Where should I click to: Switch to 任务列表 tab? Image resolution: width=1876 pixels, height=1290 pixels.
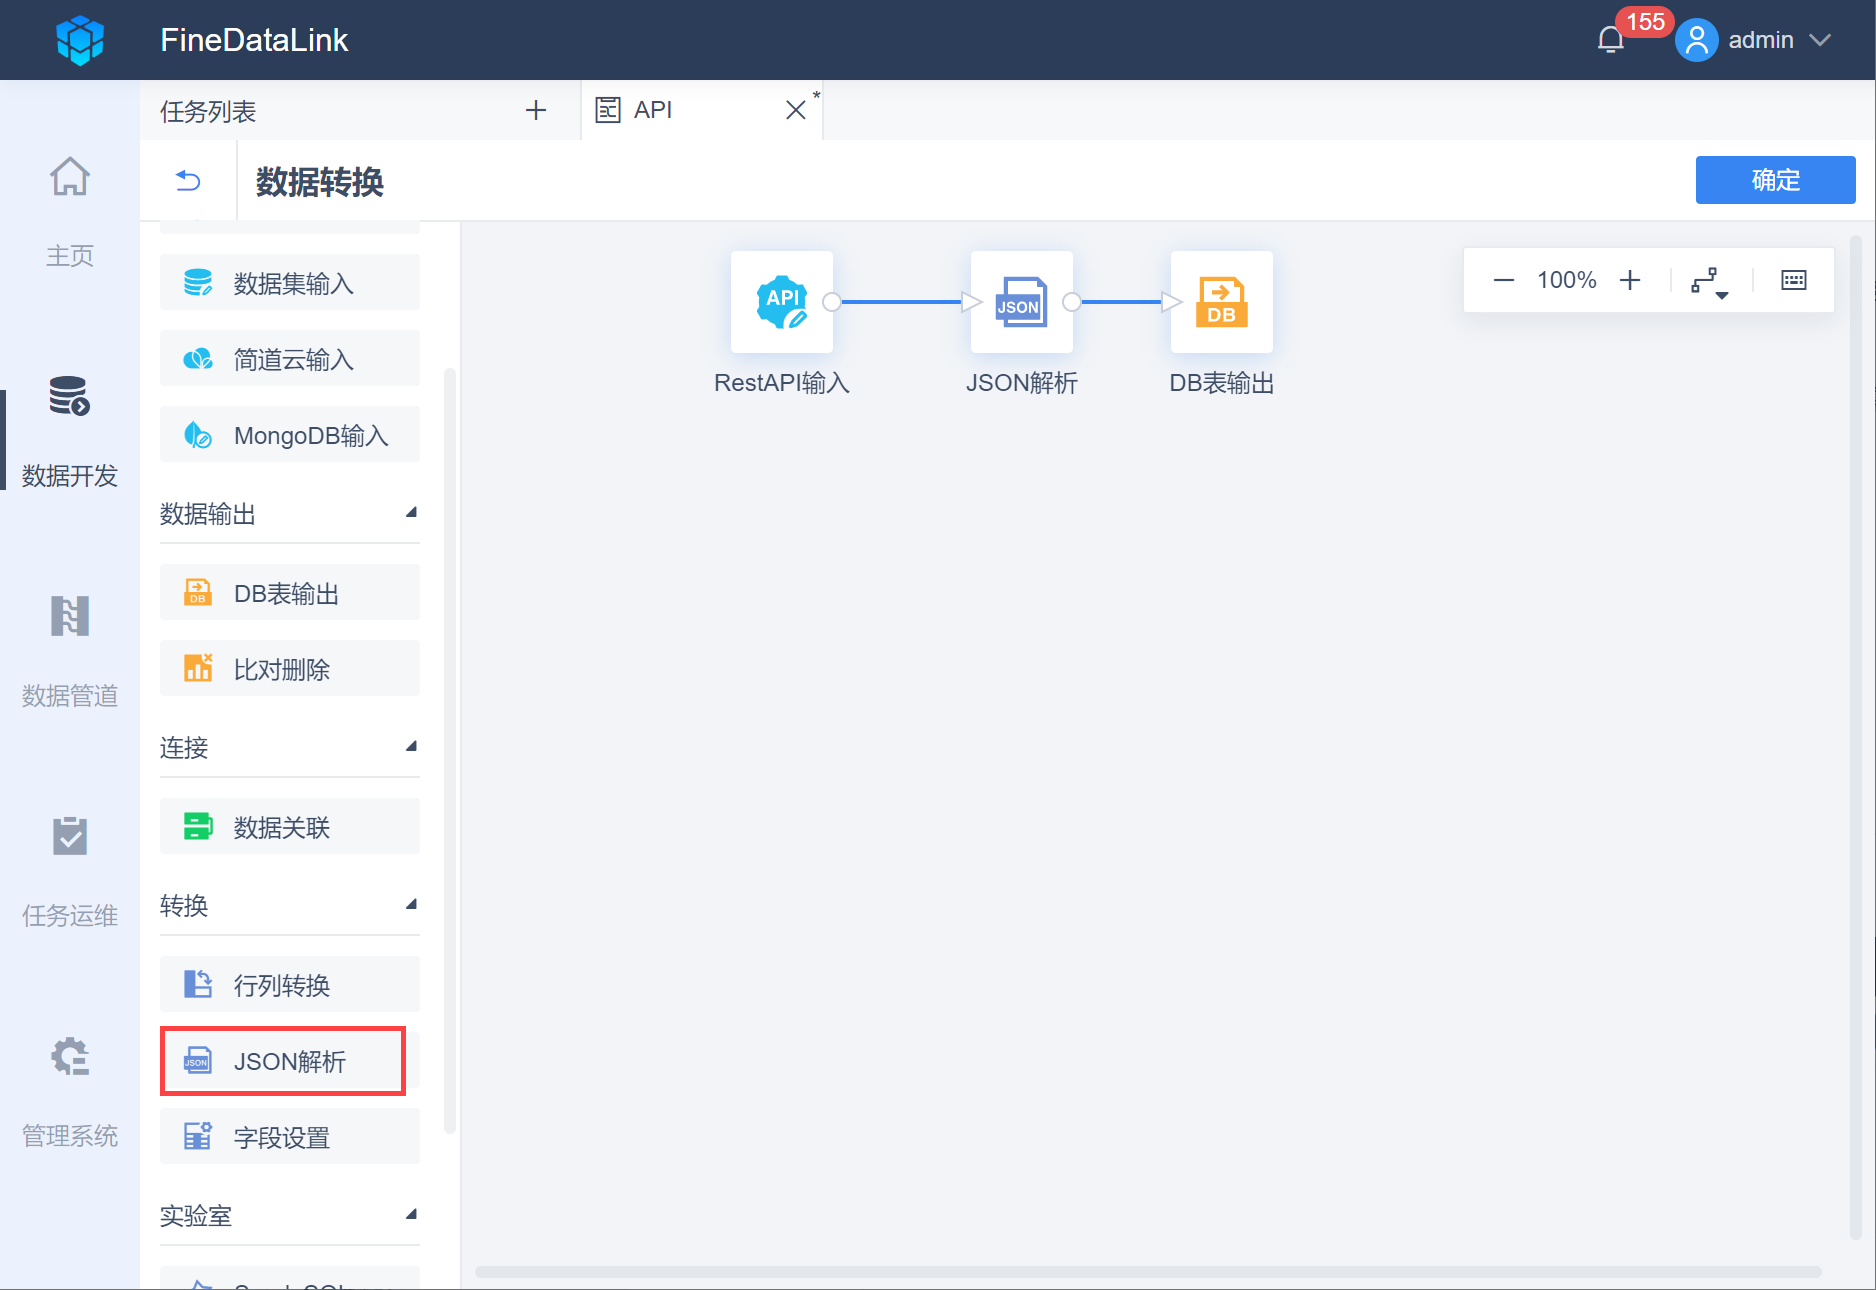click(x=208, y=111)
